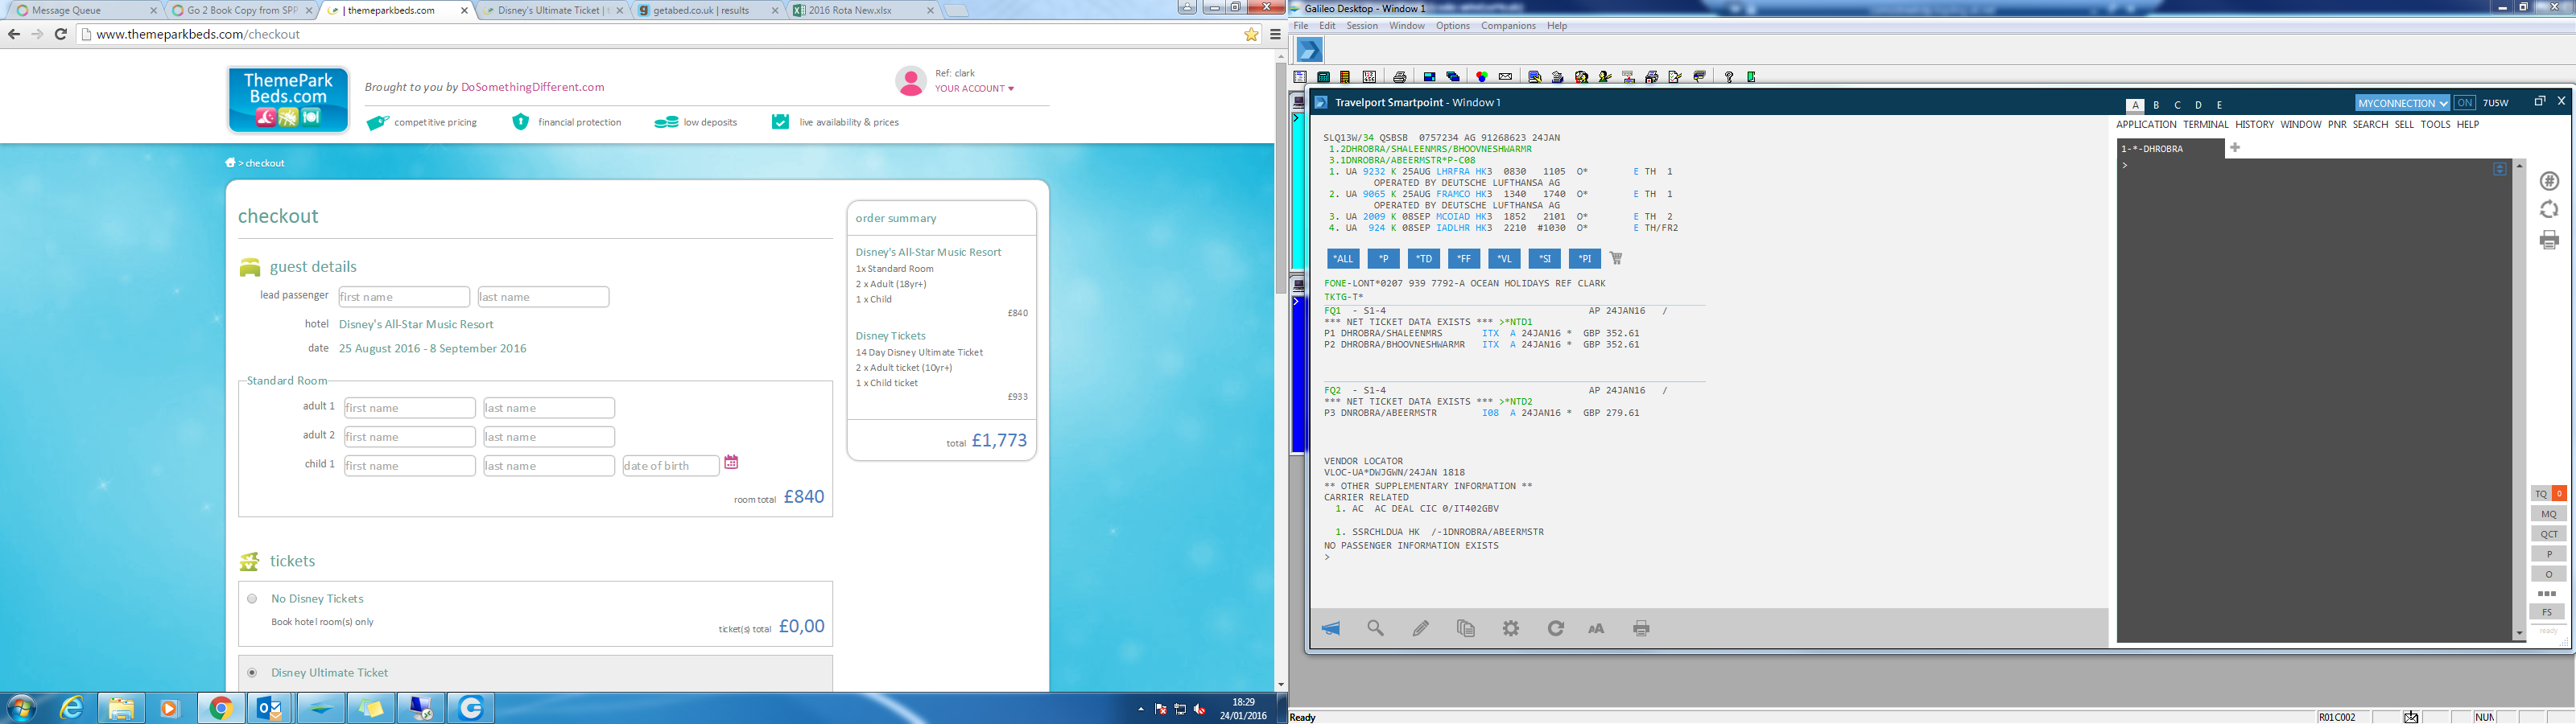Click the bookmark star in Chrome address bar
The width and height of the screenshot is (2576, 724).
1251,34
